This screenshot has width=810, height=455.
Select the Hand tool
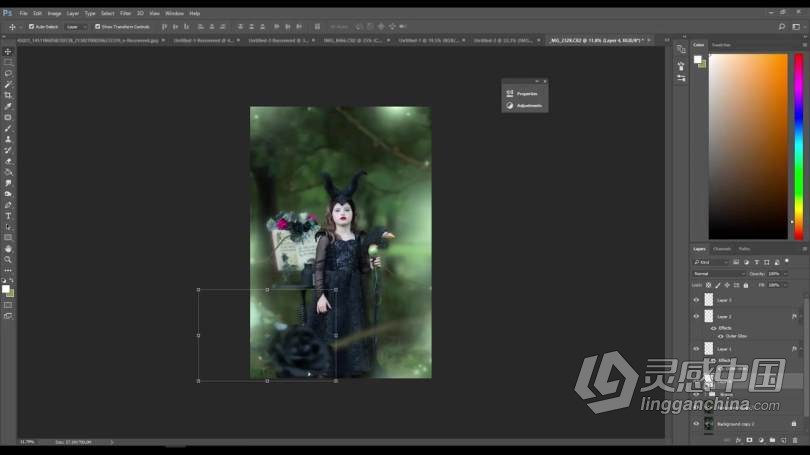tap(8, 249)
